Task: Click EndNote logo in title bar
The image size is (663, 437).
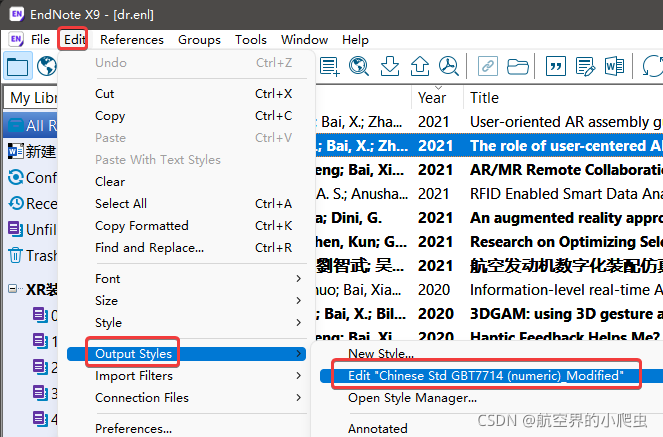Action: 16,14
